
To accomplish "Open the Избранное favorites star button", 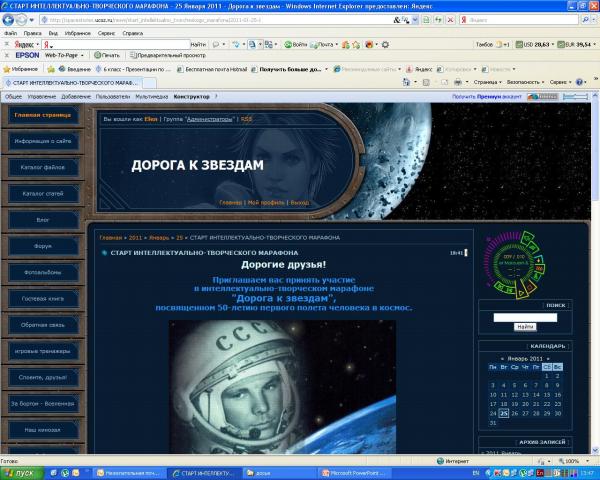I will click(21, 69).
